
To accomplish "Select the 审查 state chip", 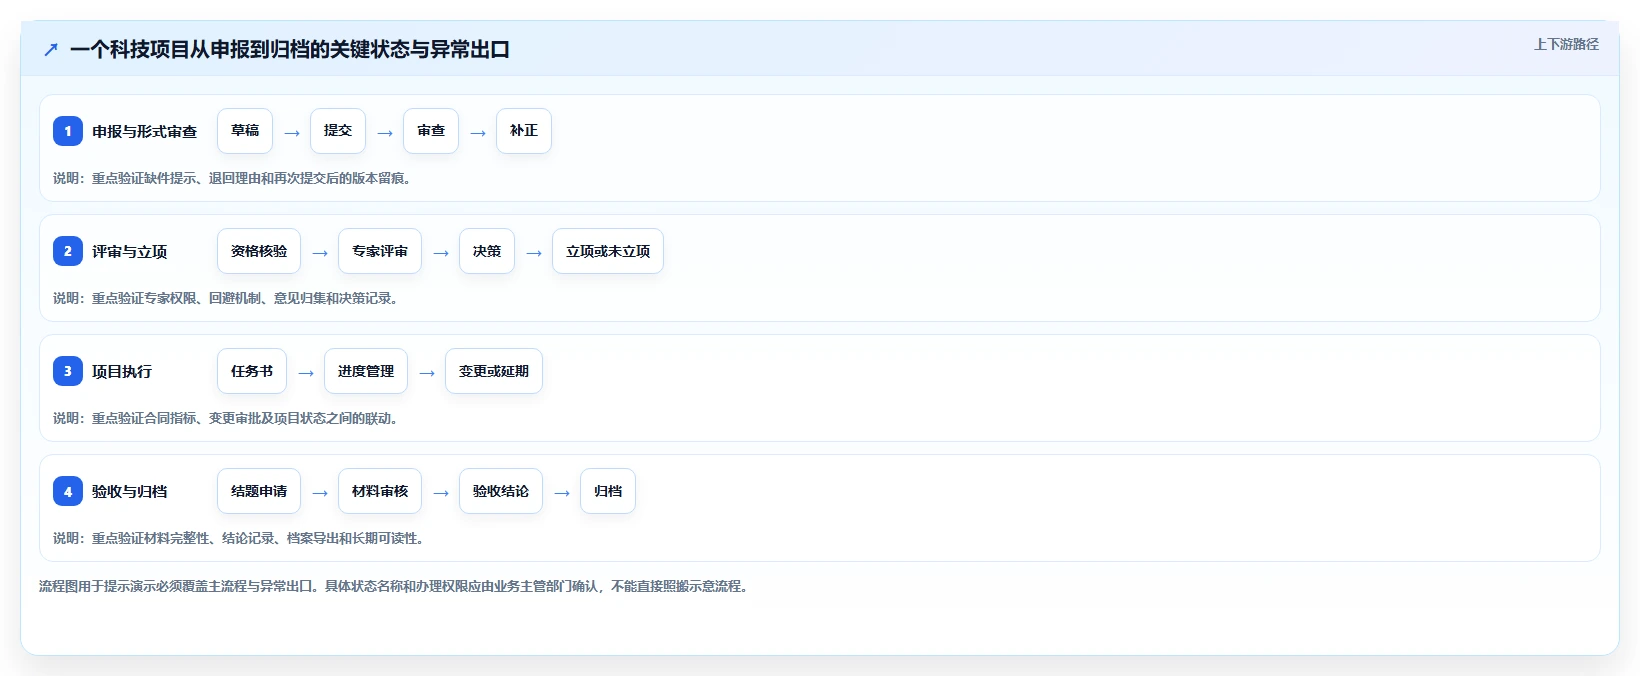I will pyautogui.click(x=431, y=131).
